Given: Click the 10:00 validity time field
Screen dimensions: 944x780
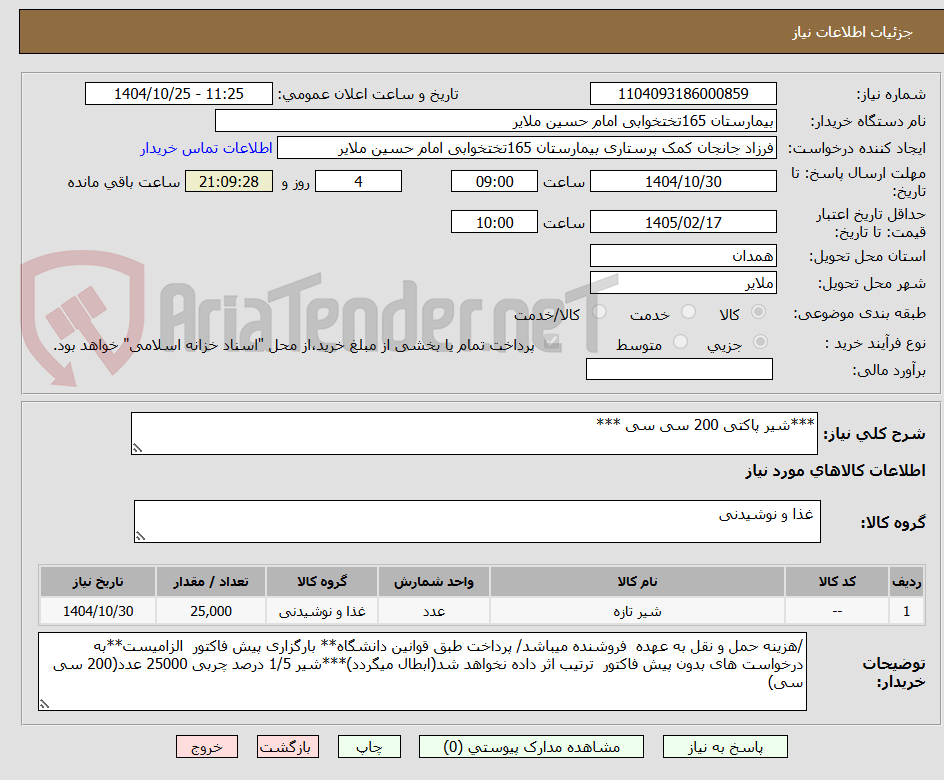Looking at the screenshot, I should pos(494,222).
